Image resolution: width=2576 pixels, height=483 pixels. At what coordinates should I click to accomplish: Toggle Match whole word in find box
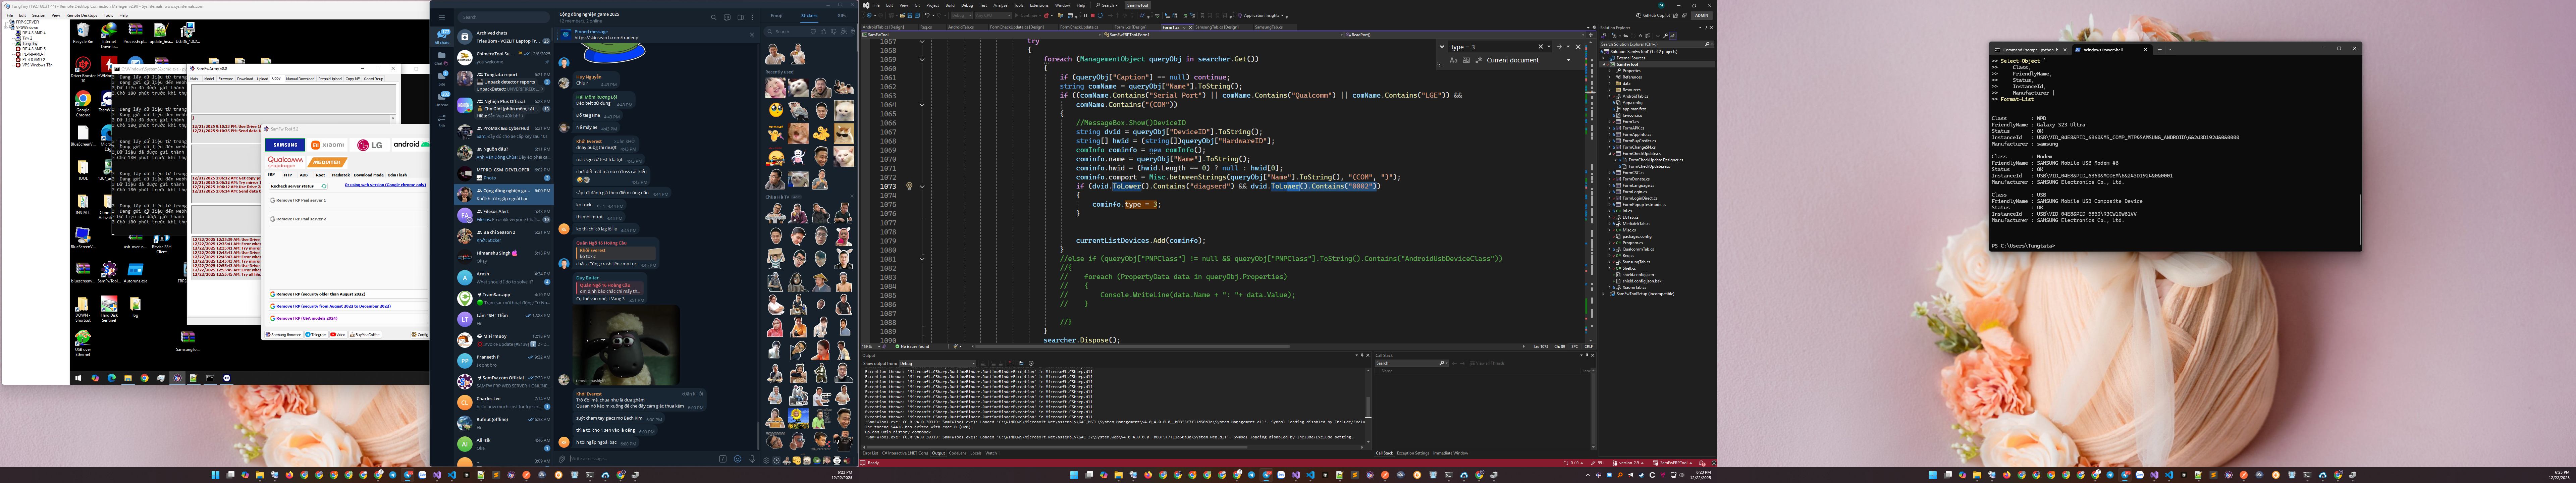coord(1466,60)
